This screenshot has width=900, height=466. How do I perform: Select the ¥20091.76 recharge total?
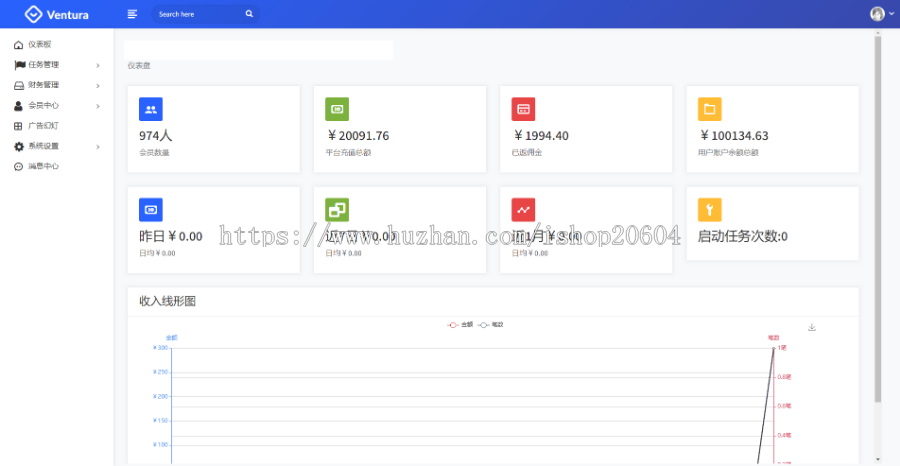[x=358, y=136]
